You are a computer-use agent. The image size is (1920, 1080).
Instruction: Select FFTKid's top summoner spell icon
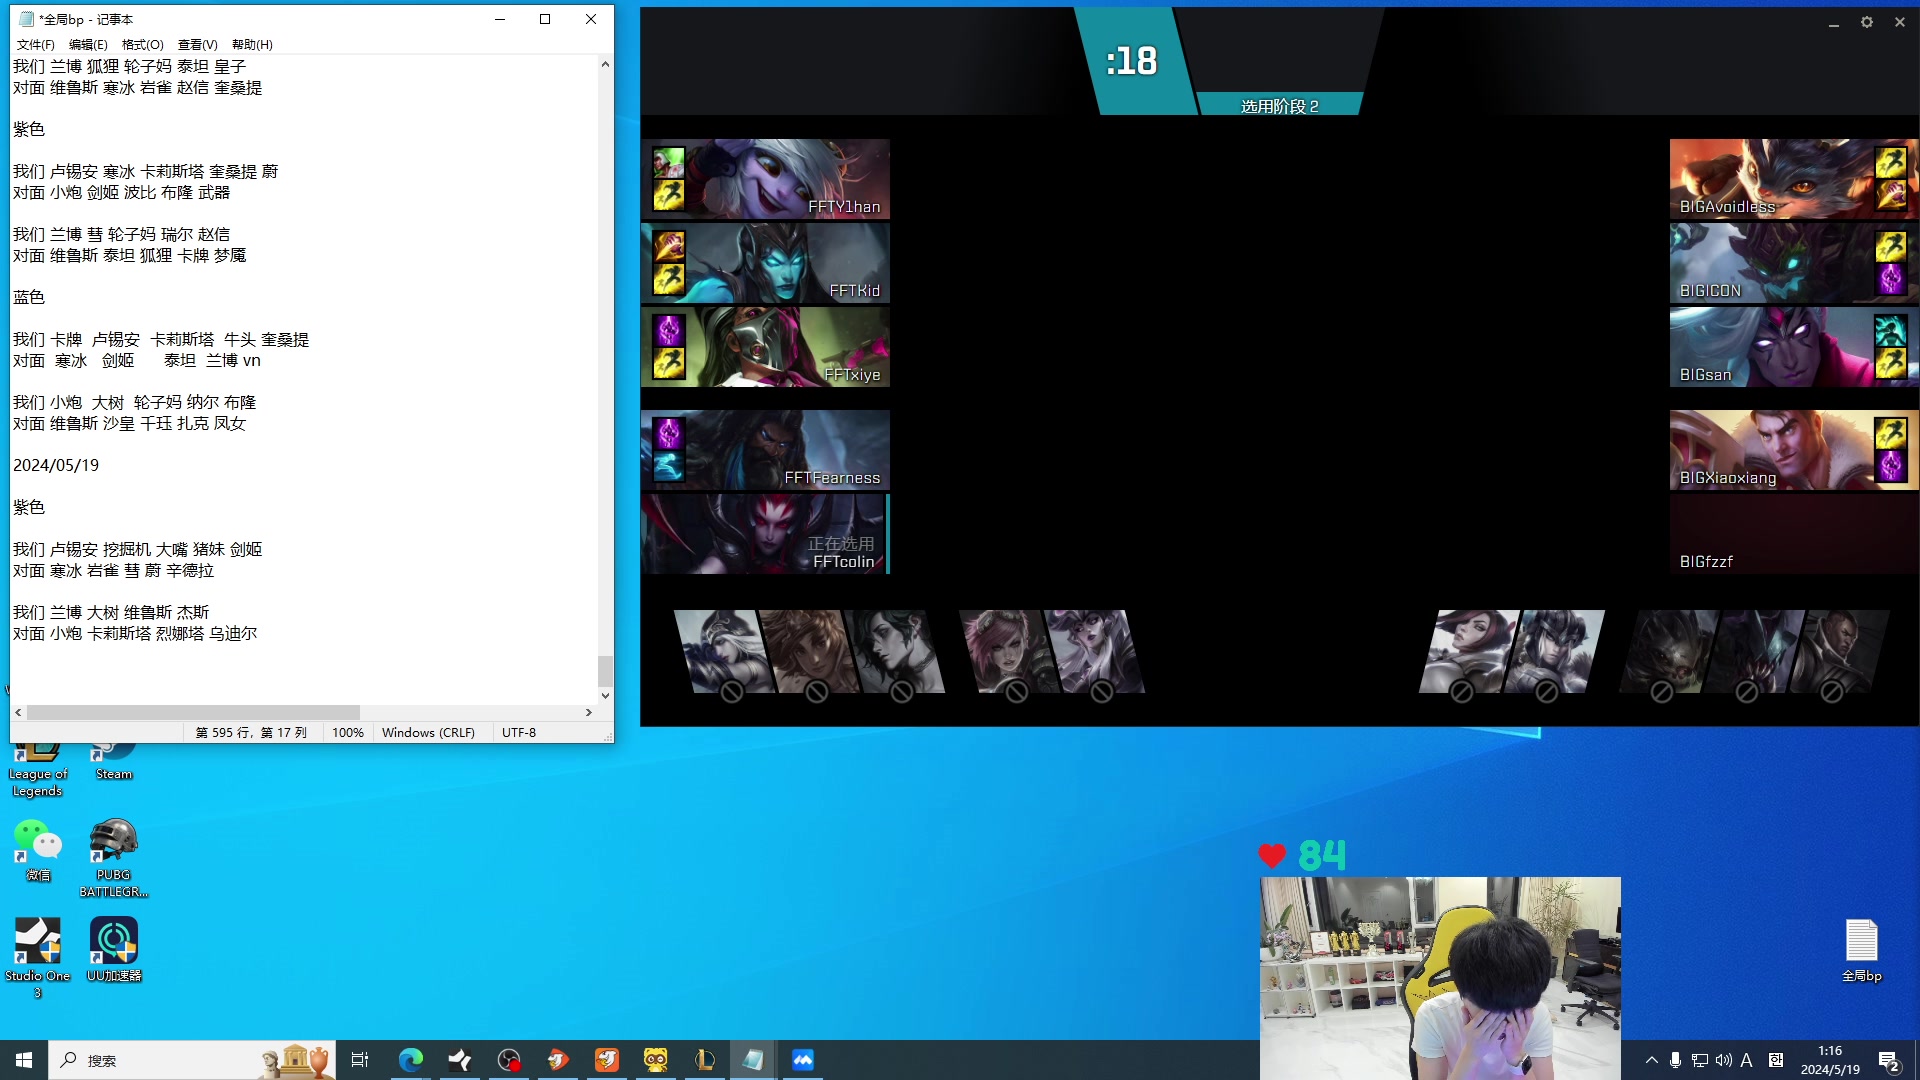point(668,246)
